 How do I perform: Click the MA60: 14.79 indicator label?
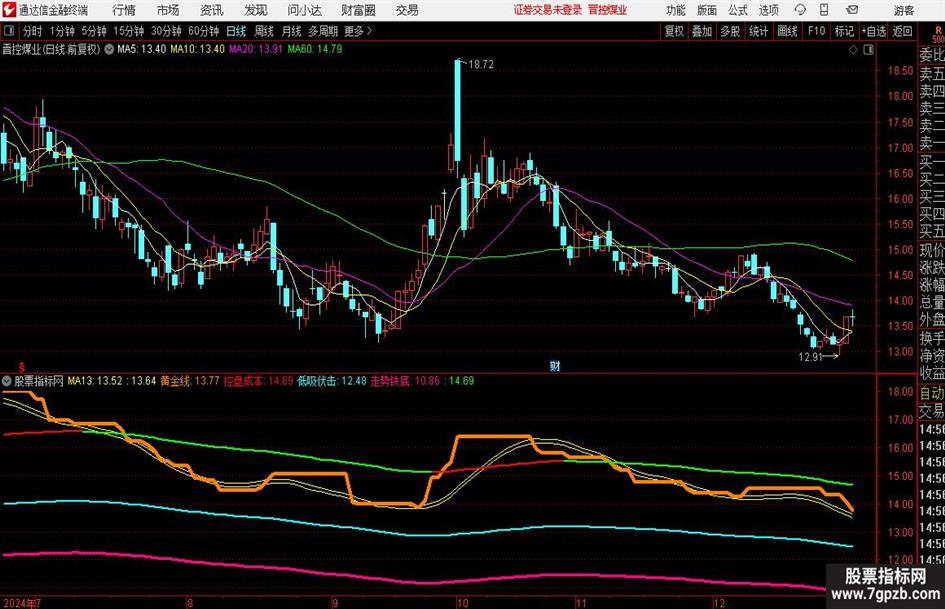315,49
